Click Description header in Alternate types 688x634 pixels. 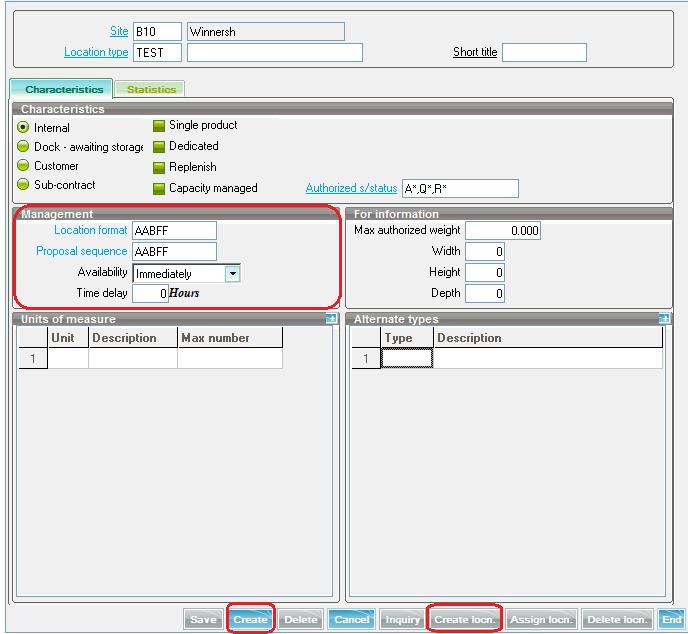click(548, 338)
